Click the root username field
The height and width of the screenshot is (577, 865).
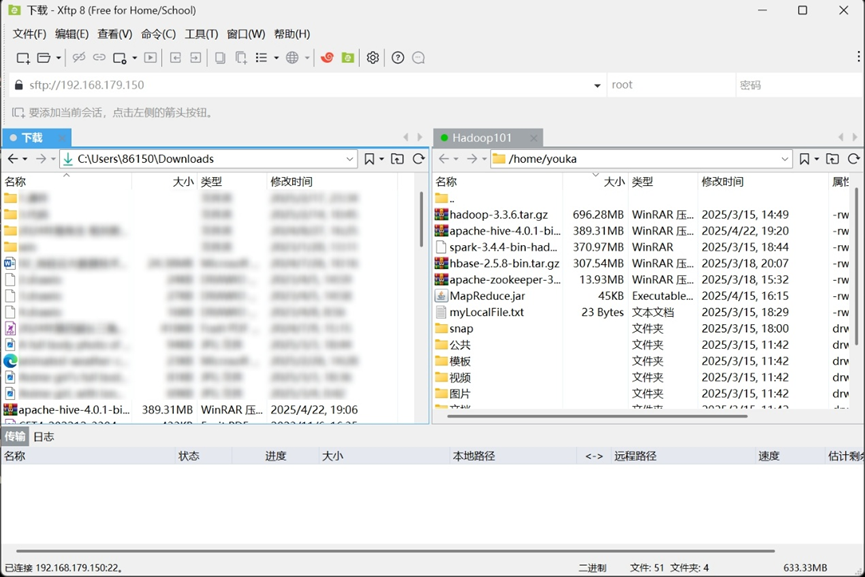coord(671,85)
